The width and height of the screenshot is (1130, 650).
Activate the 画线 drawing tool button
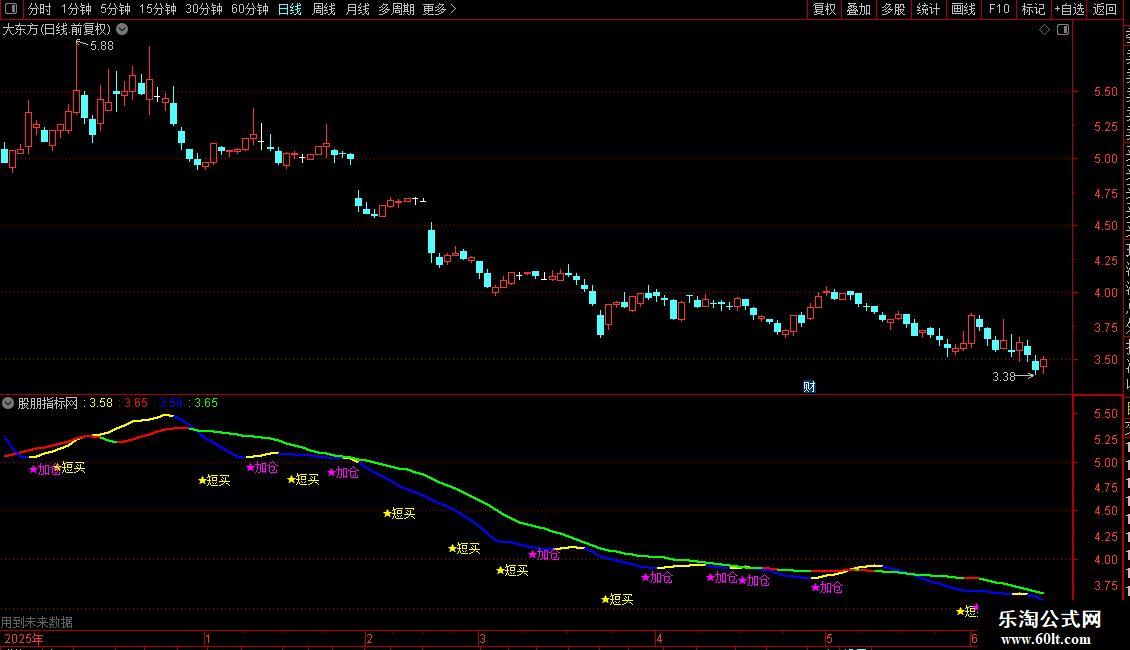964,9
